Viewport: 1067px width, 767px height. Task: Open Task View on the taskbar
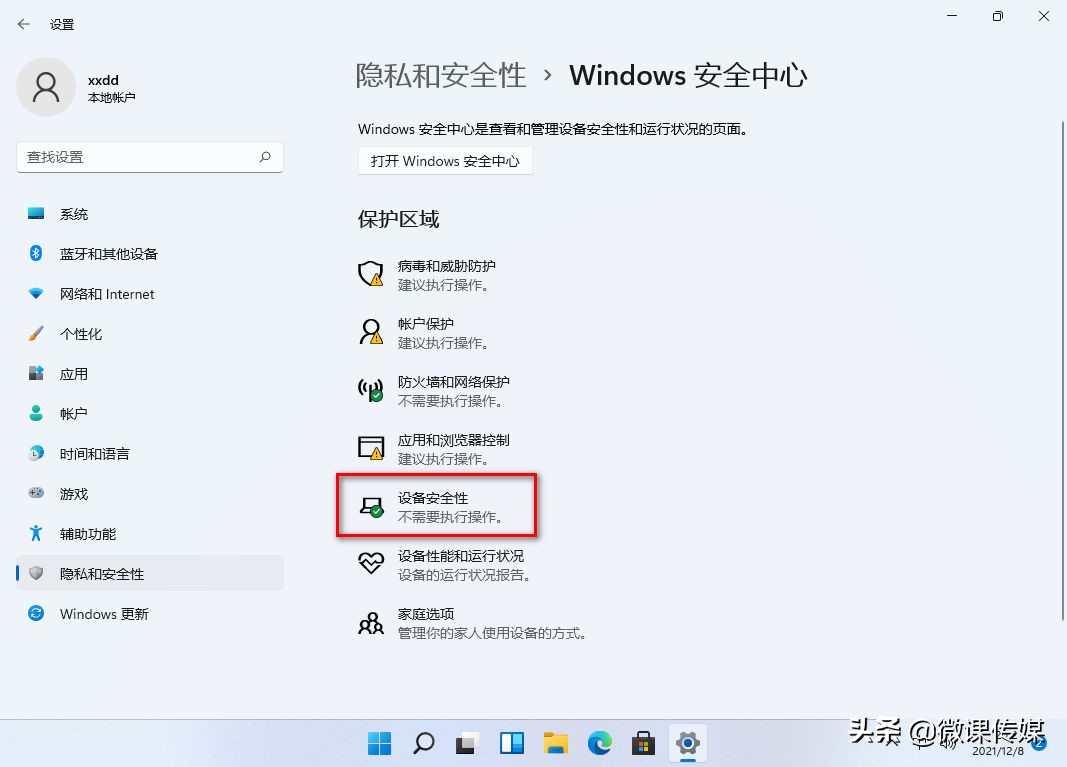(467, 743)
